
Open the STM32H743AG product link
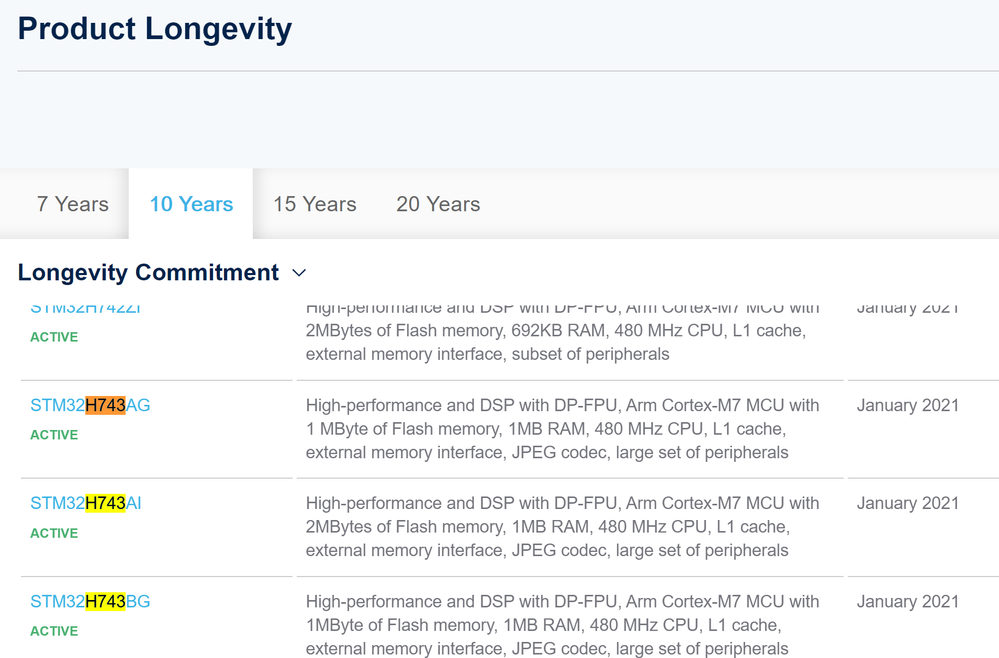pos(90,405)
